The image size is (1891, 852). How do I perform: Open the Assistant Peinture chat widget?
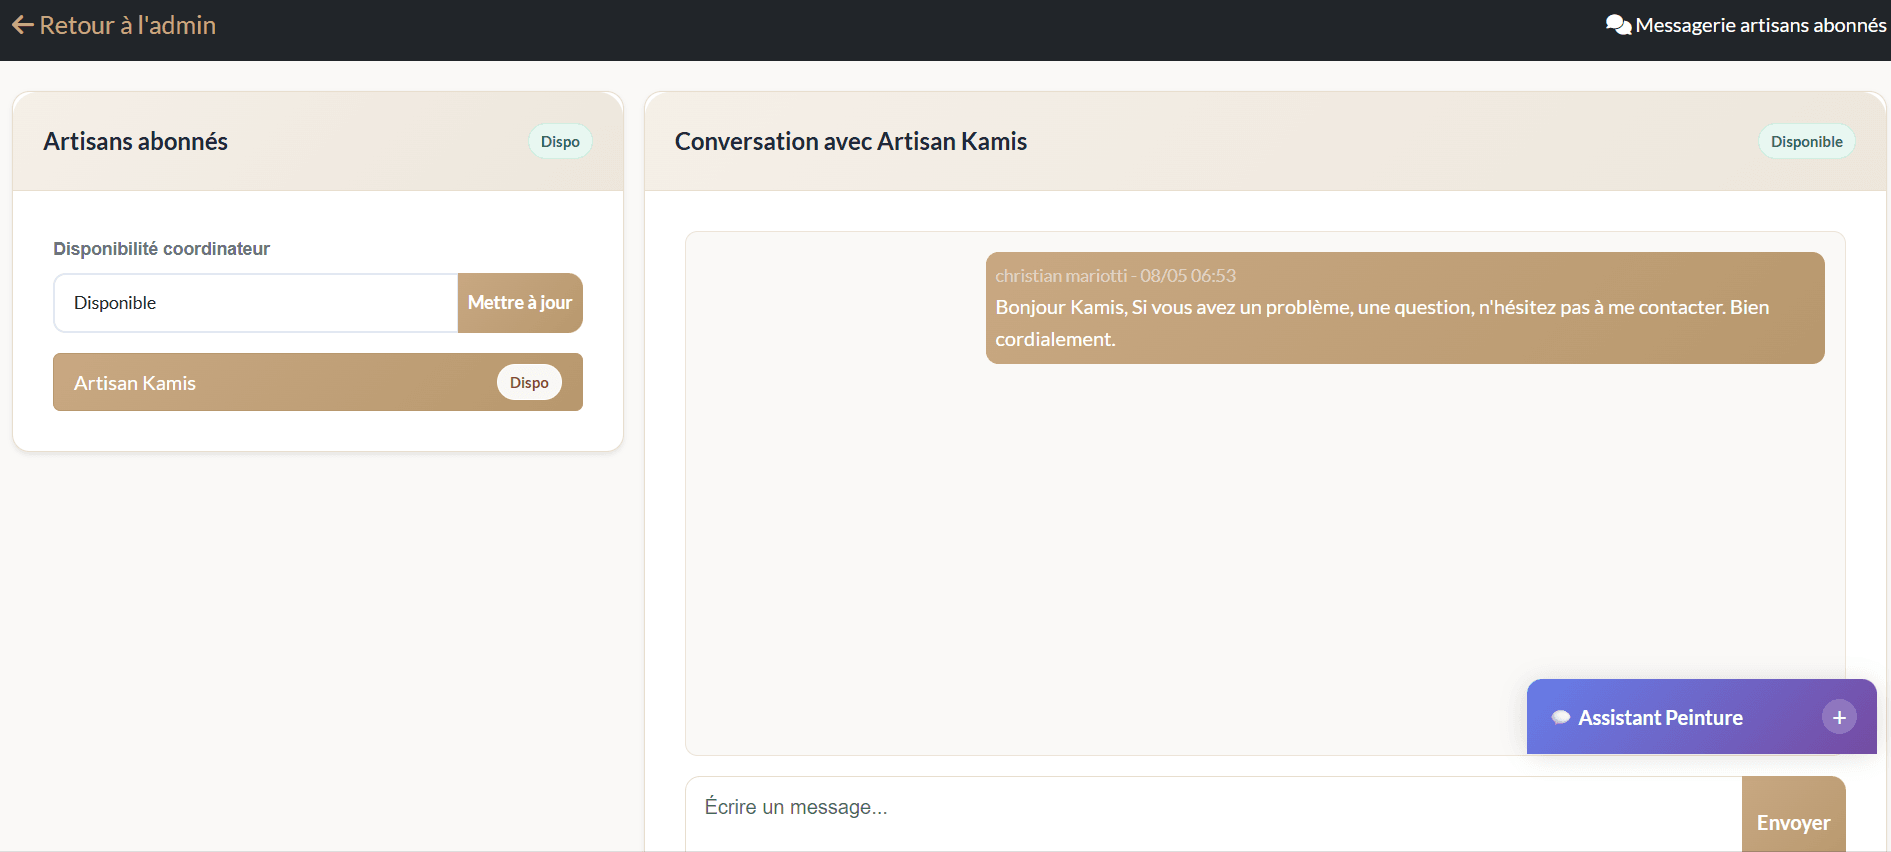tap(1701, 717)
